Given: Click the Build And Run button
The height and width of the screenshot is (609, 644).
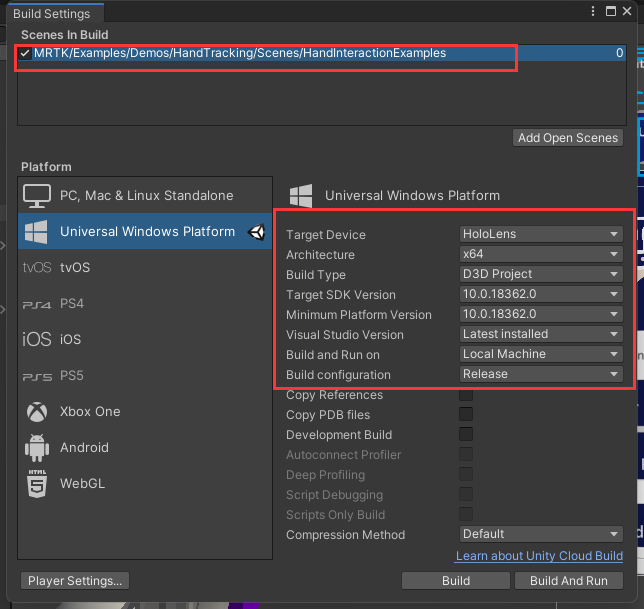Looking at the screenshot, I should (x=568, y=581).
